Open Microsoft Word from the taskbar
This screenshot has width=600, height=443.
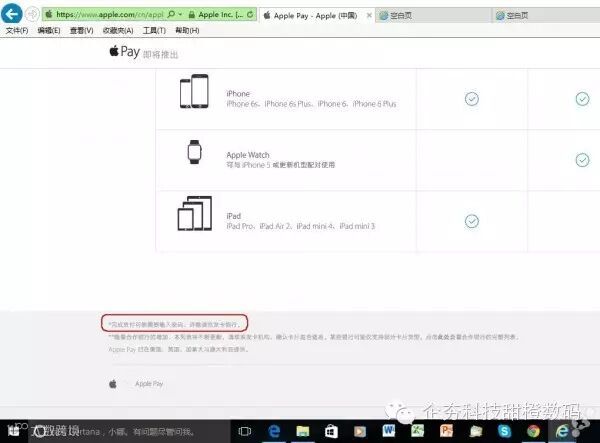click(389, 431)
